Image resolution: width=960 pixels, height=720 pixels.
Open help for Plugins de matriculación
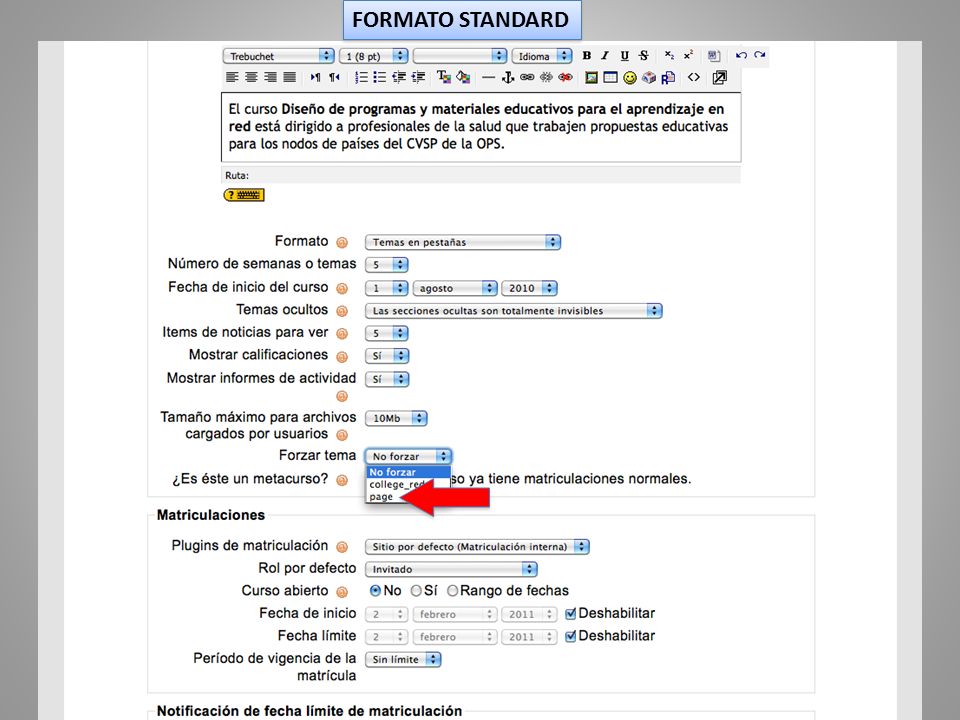click(342, 547)
